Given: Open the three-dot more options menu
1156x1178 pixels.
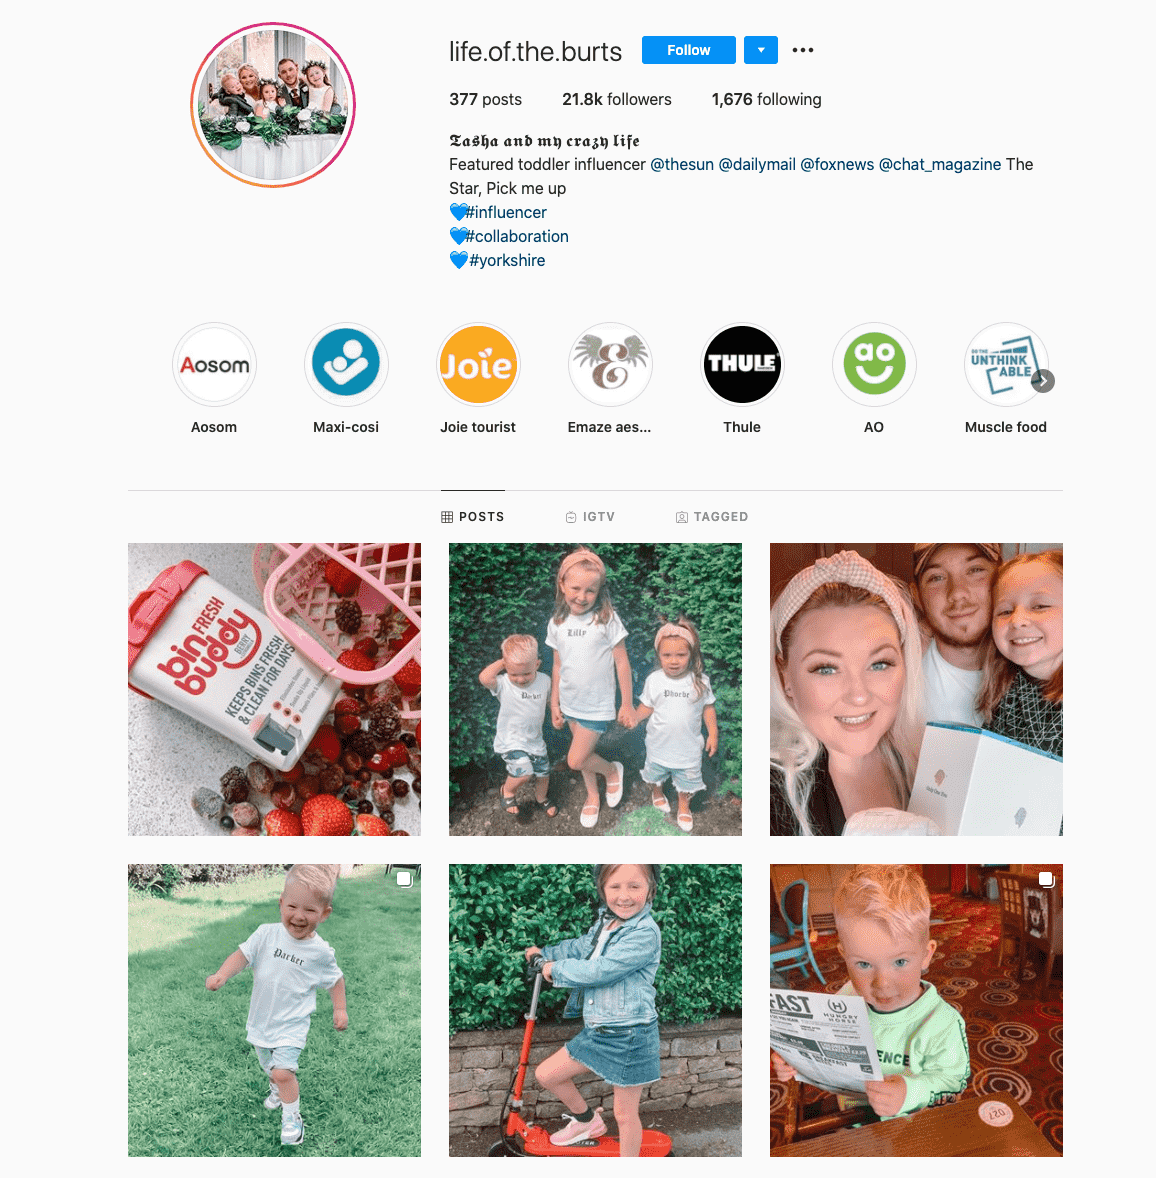Looking at the screenshot, I should click(803, 50).
